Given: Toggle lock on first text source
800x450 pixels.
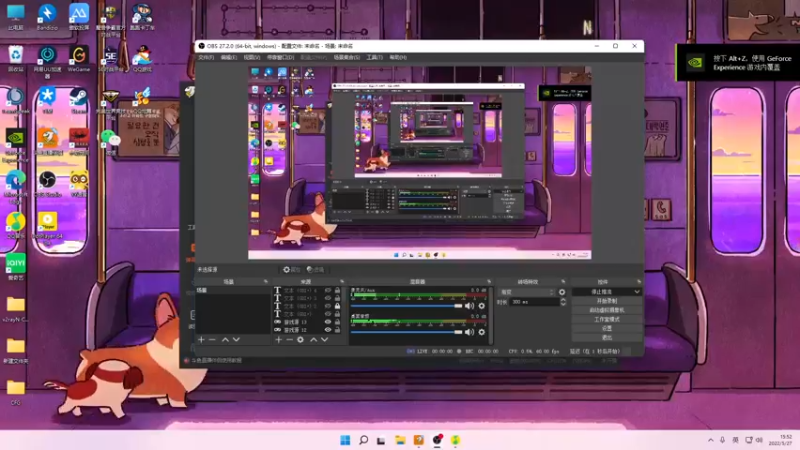Looking at the screenshot, I should (337, 290).
